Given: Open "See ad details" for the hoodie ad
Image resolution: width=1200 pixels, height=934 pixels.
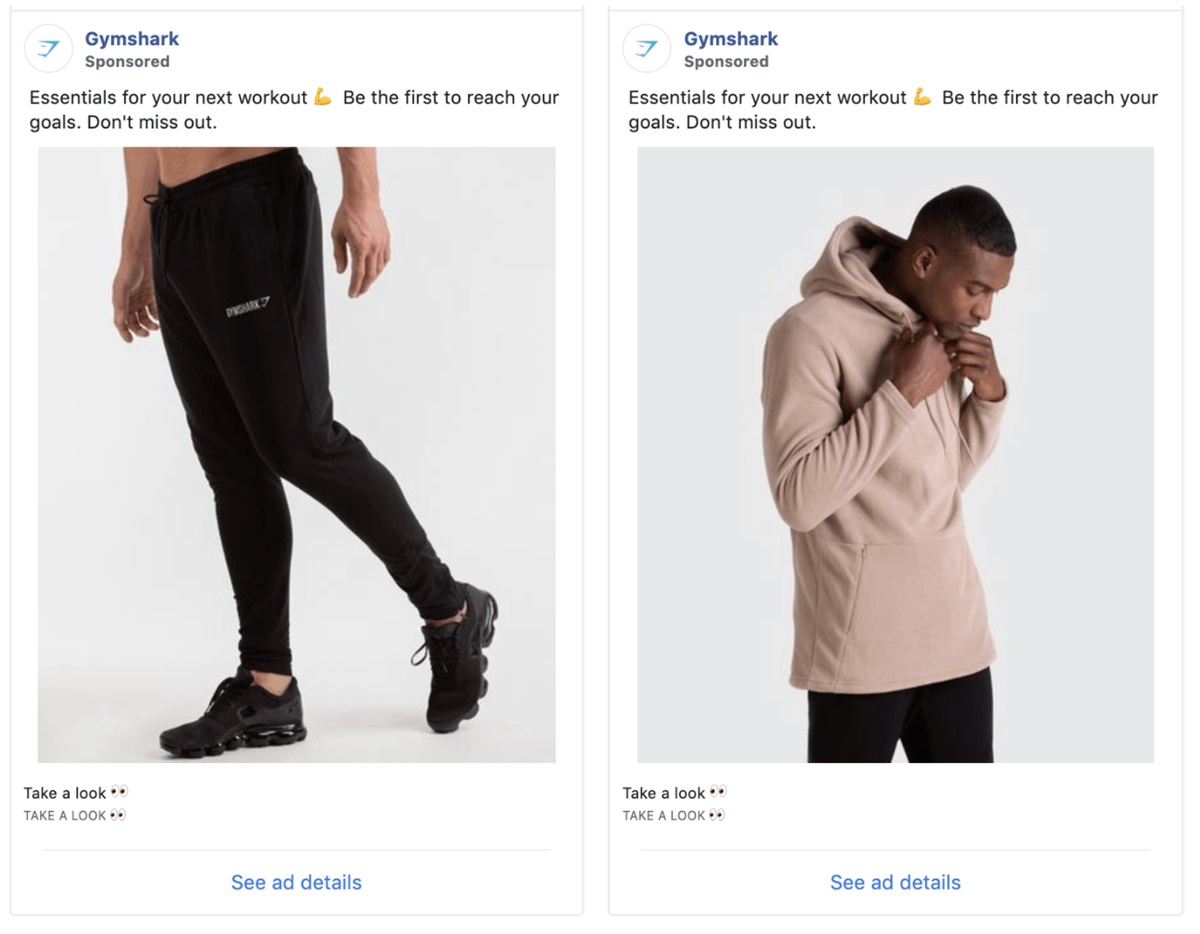Looking at the screenshot, I should click(x=895, y=882).
